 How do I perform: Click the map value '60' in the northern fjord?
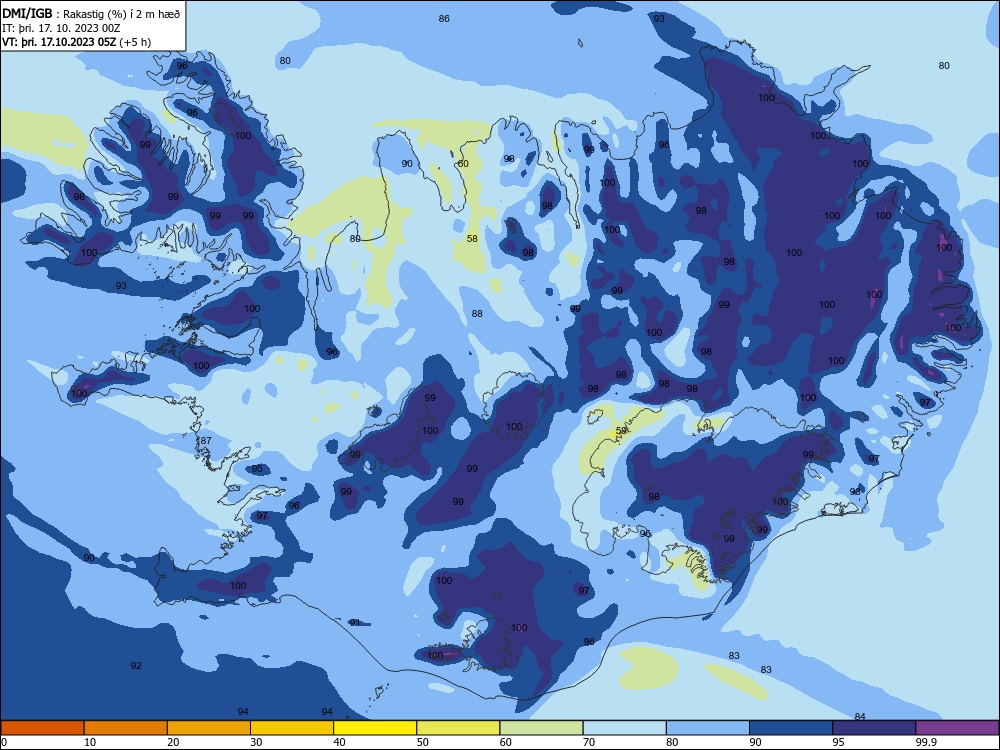click(x=463, y=163)
